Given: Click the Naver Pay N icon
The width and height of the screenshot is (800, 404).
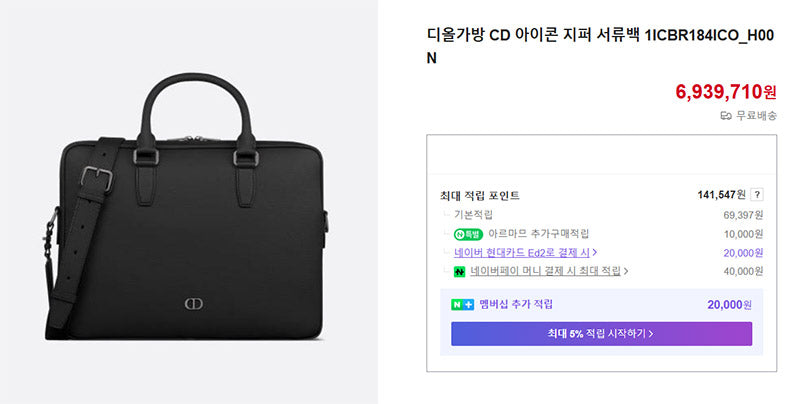Looking at the screenshot, I should coord(459,272).
